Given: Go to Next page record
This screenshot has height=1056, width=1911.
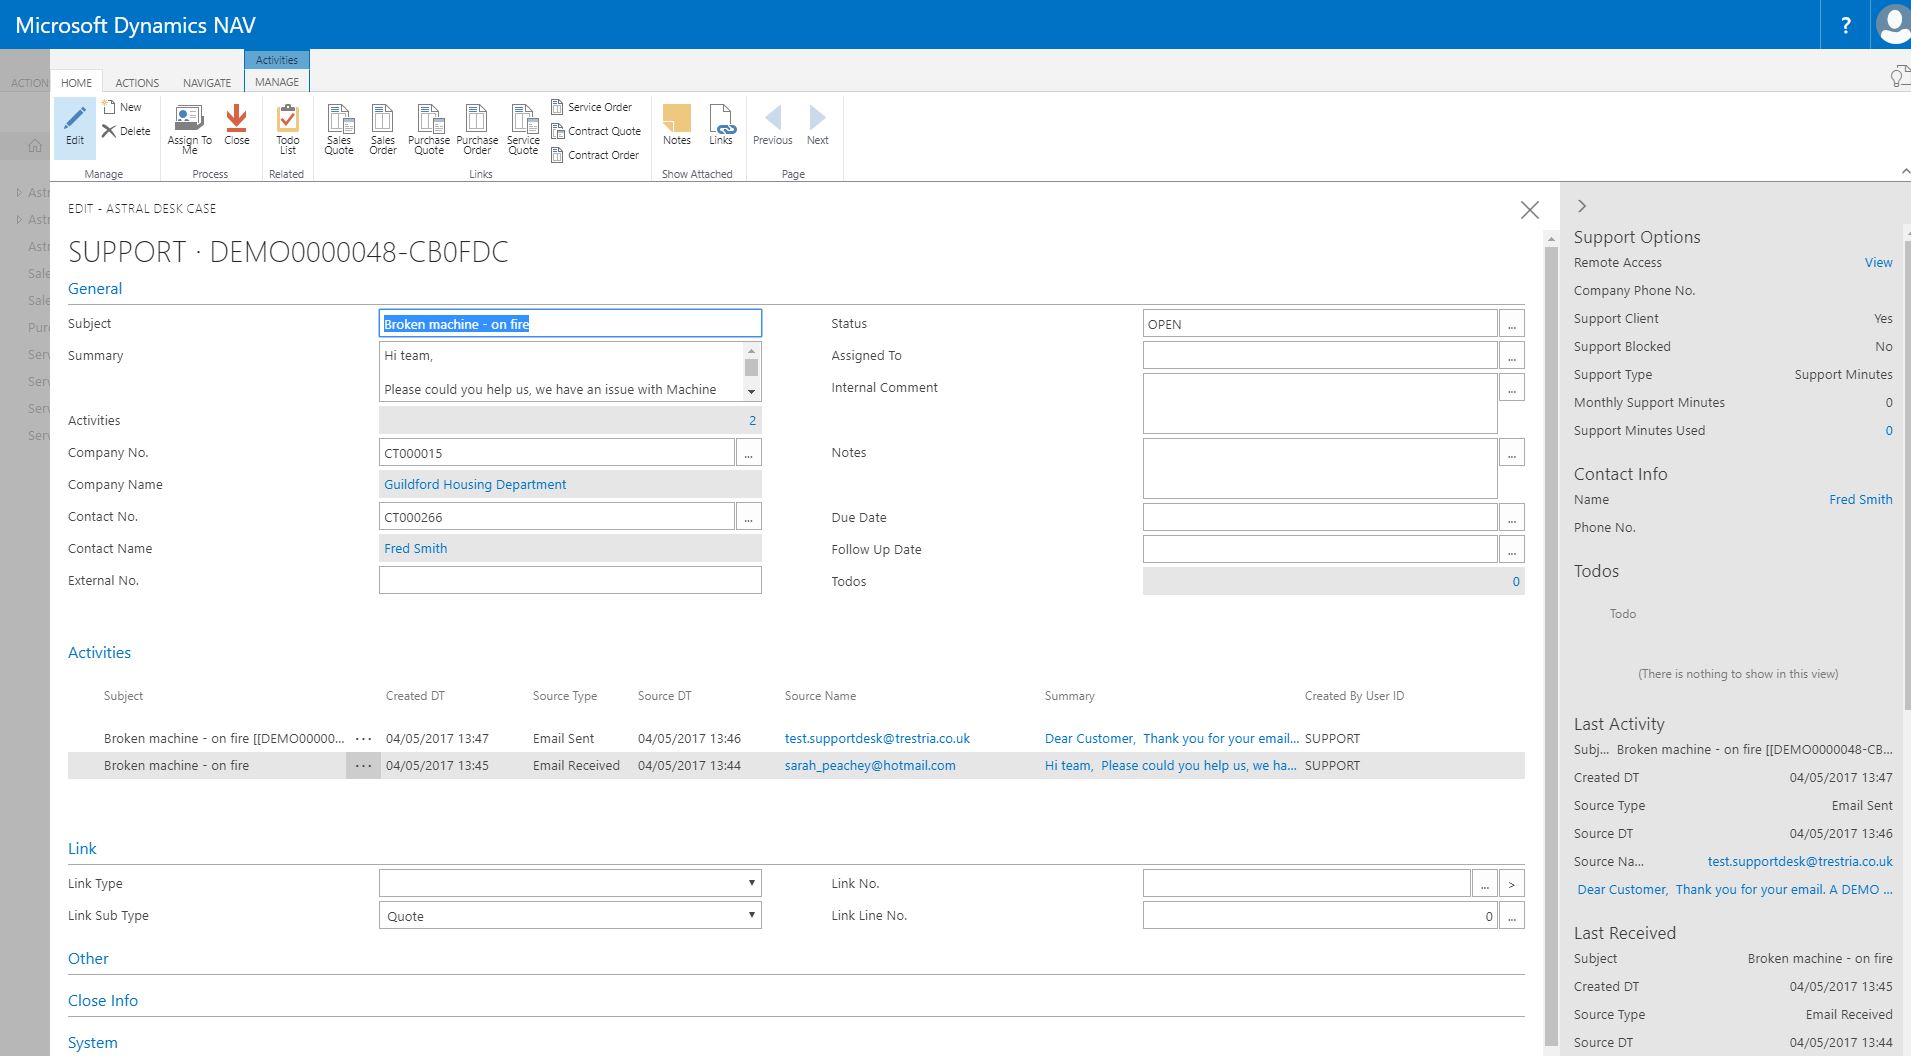Looking at the screenshot, I should pyautogui.click(x=817, y=125).
